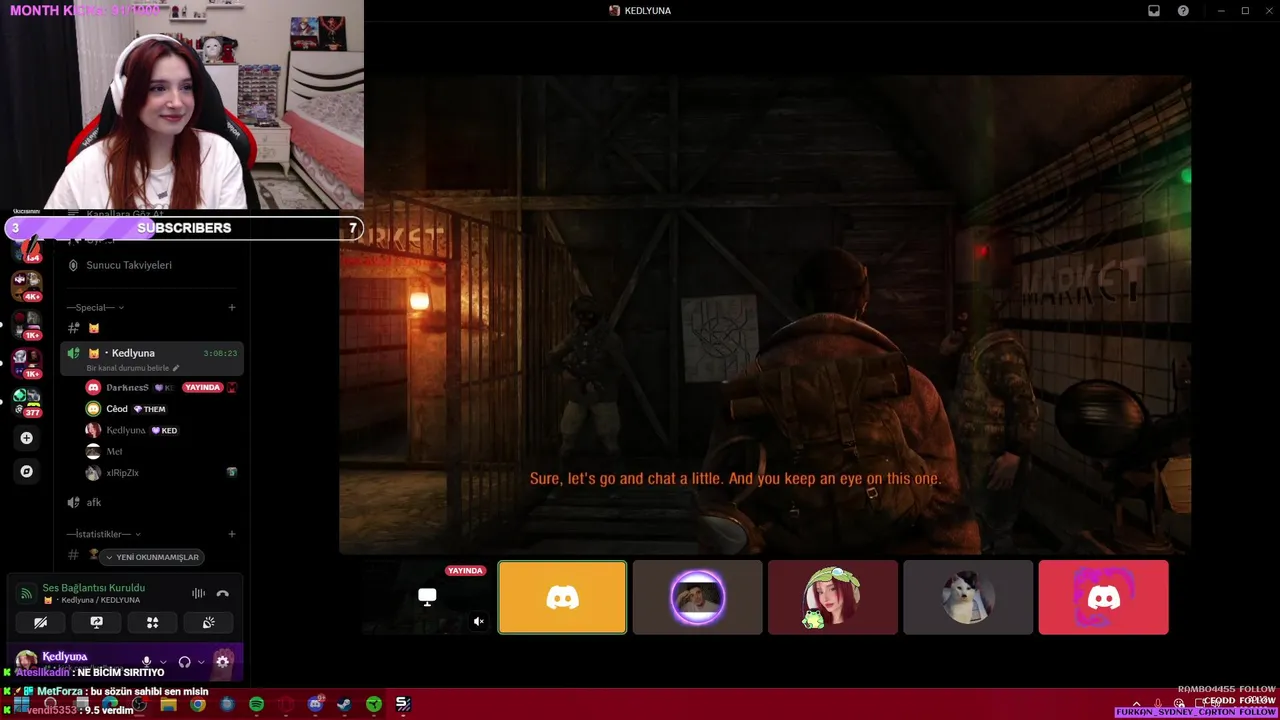Open the voice connection signal icon
The width and height of the screenshot is (1280, 720).
tap(26, 593)
